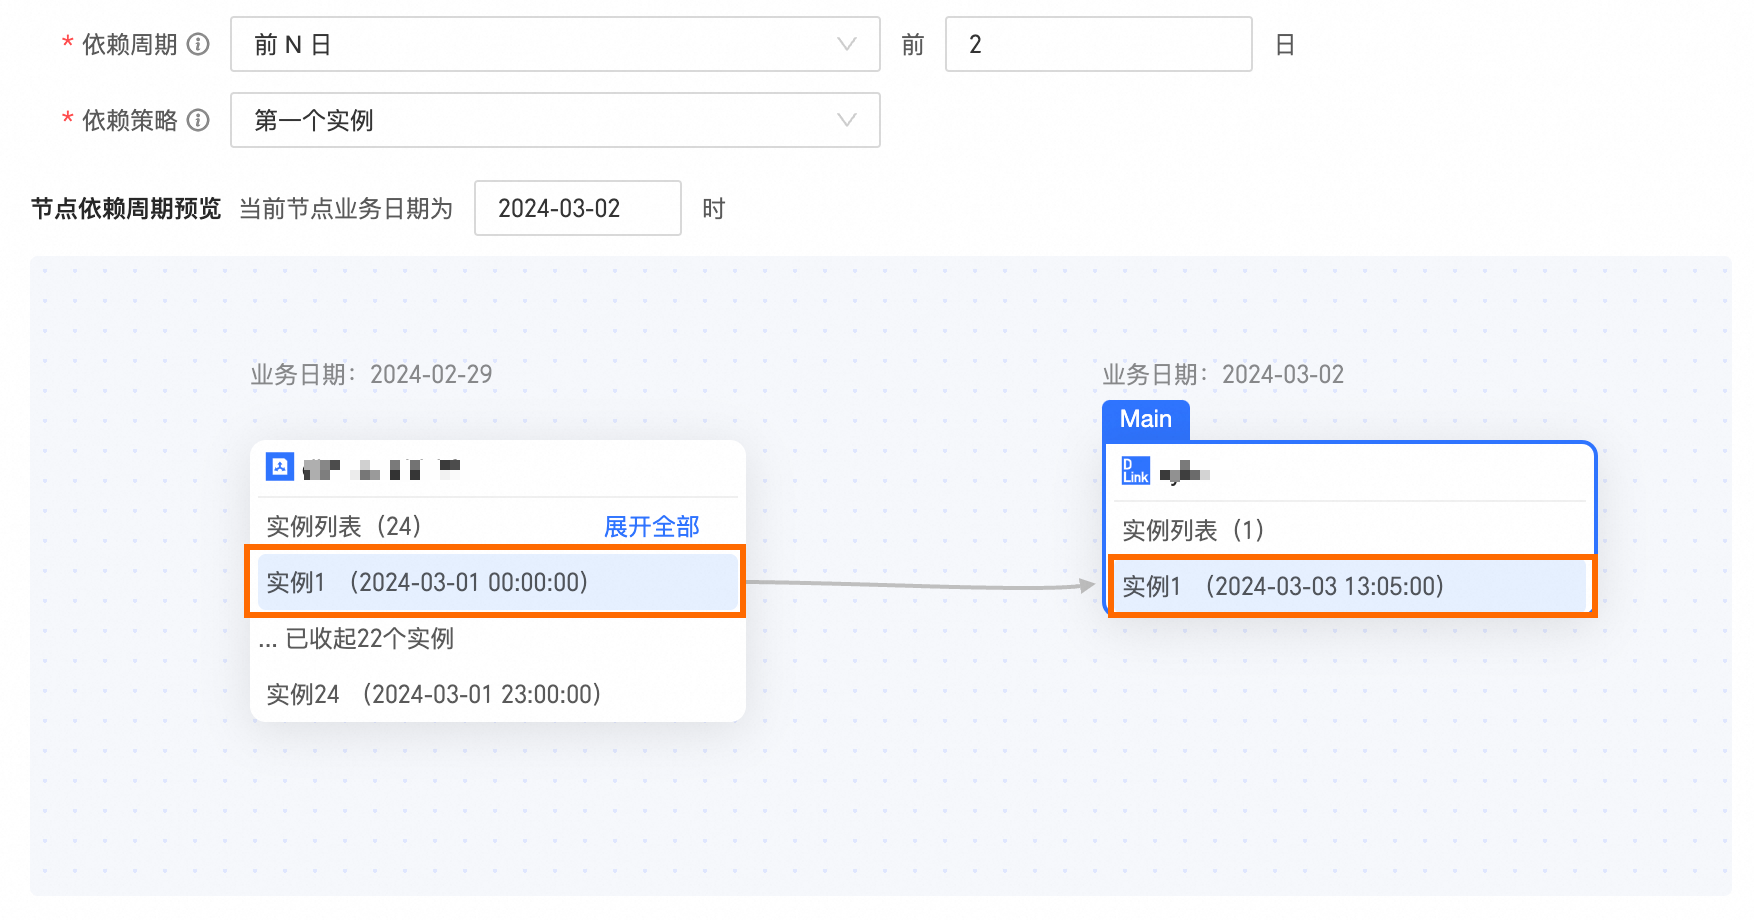Click the 业务日期: 2024-02-29 label
This screenshot has height=920, width=1754.
tap(371, 374)
